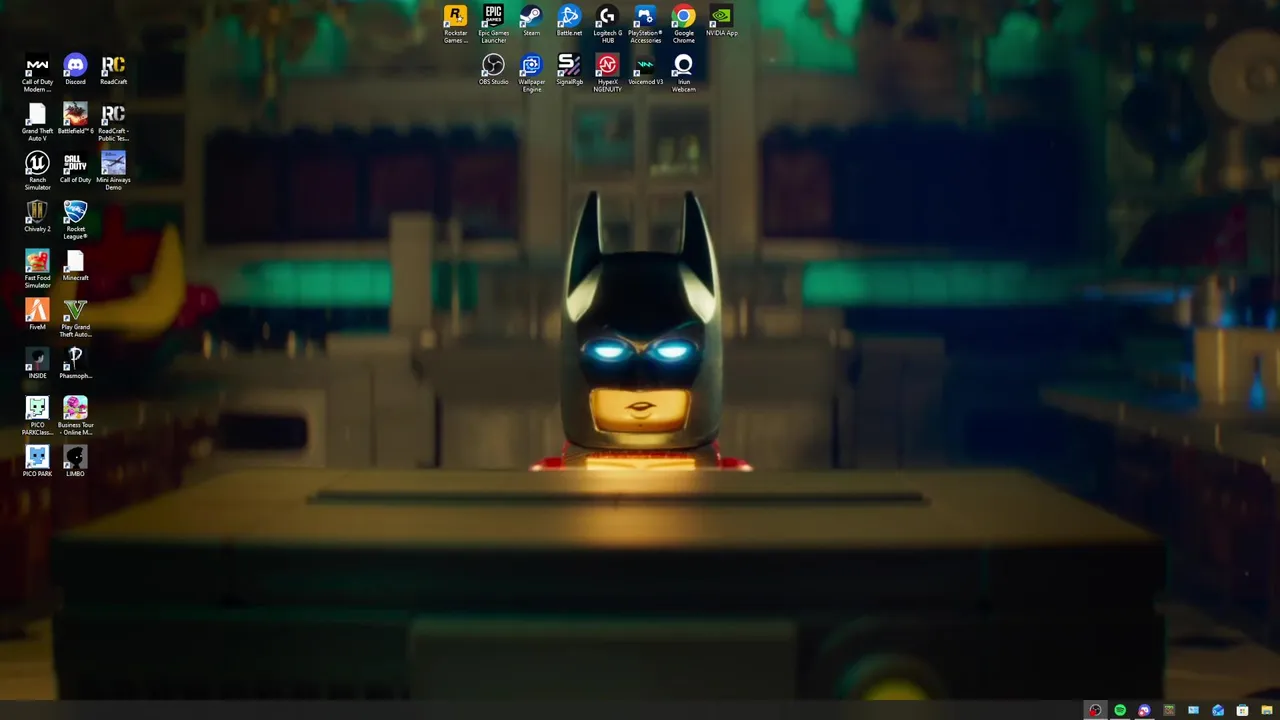
Task: Launch the FiveM shortcut
Action: (x=37, y=315)
